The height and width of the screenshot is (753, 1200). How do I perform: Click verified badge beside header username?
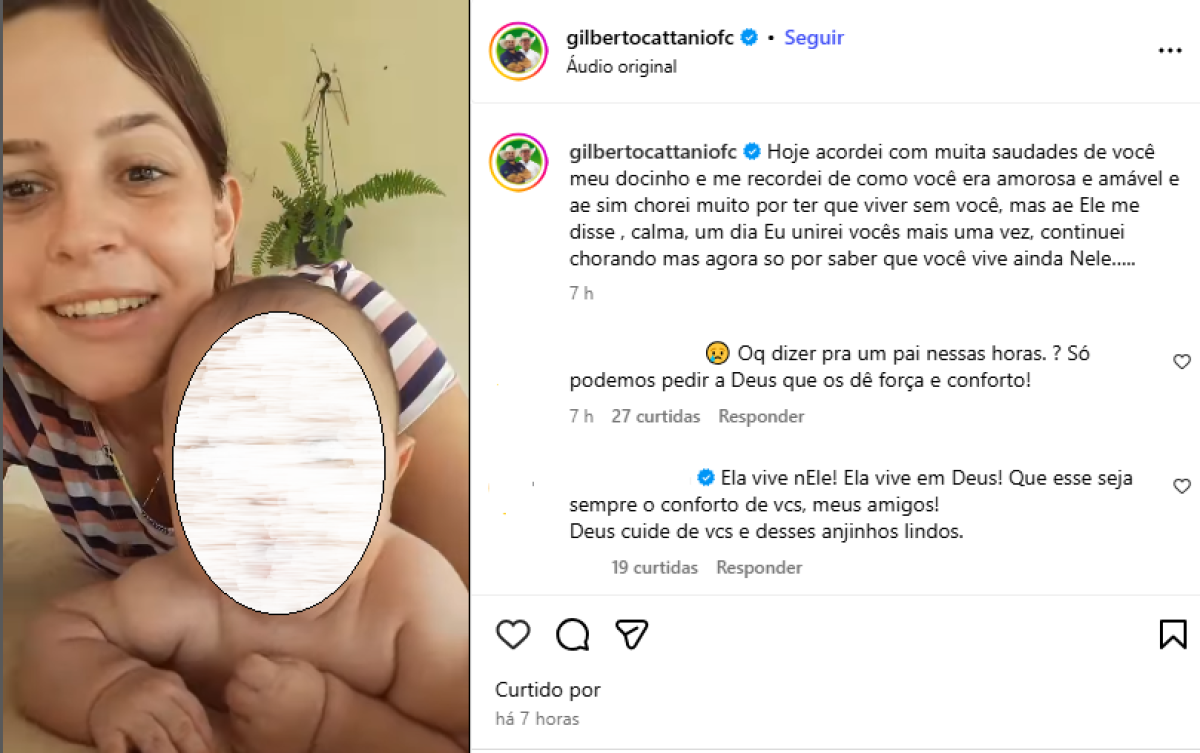coord(749,38)
